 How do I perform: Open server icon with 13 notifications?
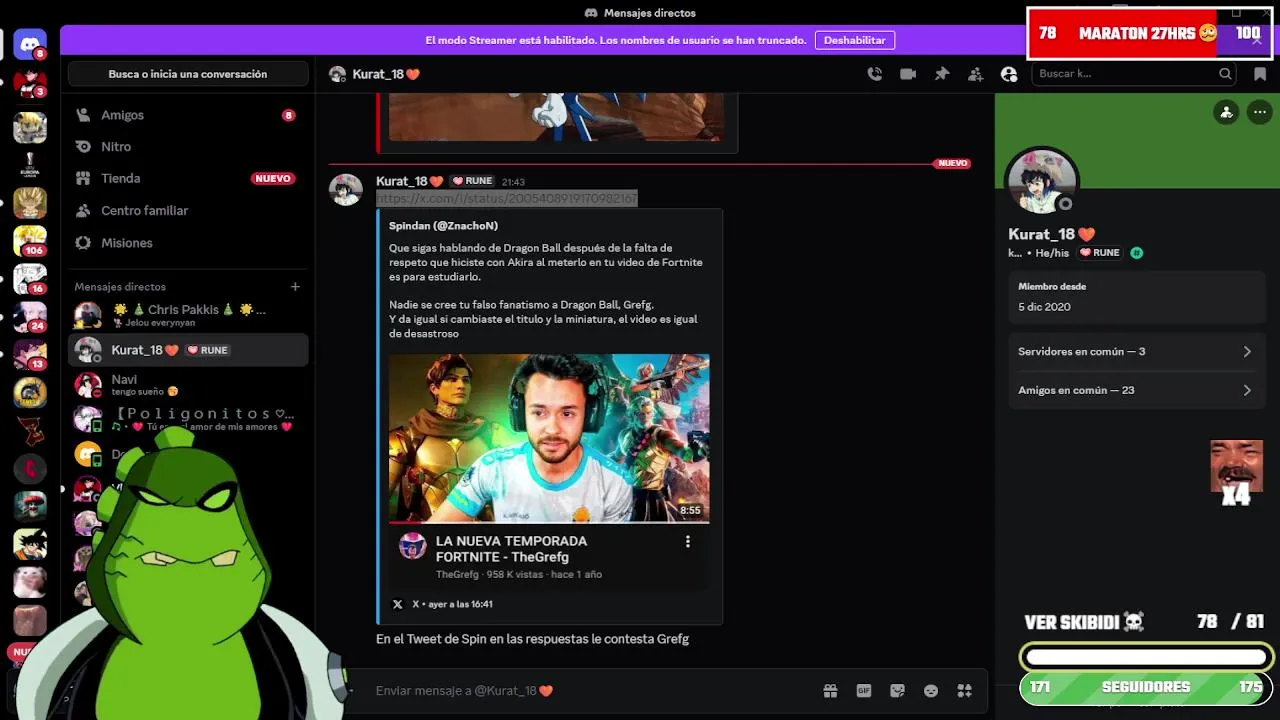(x=30, y=356)
